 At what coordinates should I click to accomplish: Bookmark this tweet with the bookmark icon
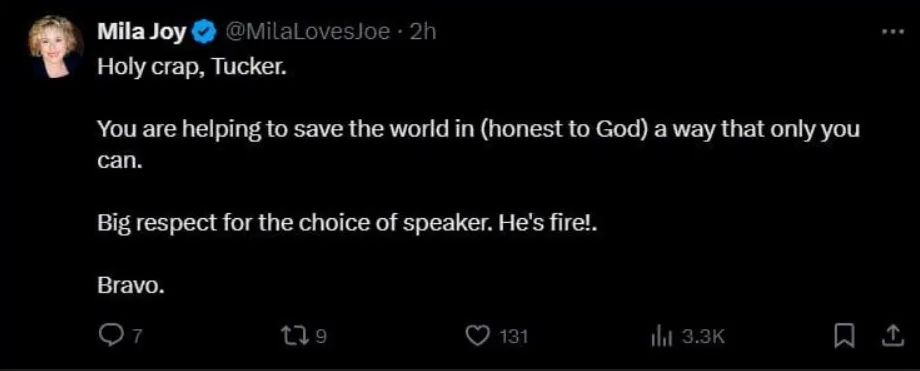[844, 336]
